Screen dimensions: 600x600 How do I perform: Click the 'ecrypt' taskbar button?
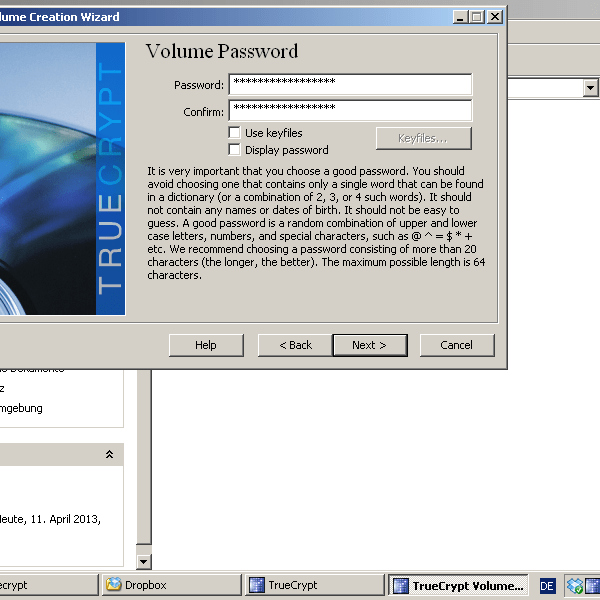(49, 585)
